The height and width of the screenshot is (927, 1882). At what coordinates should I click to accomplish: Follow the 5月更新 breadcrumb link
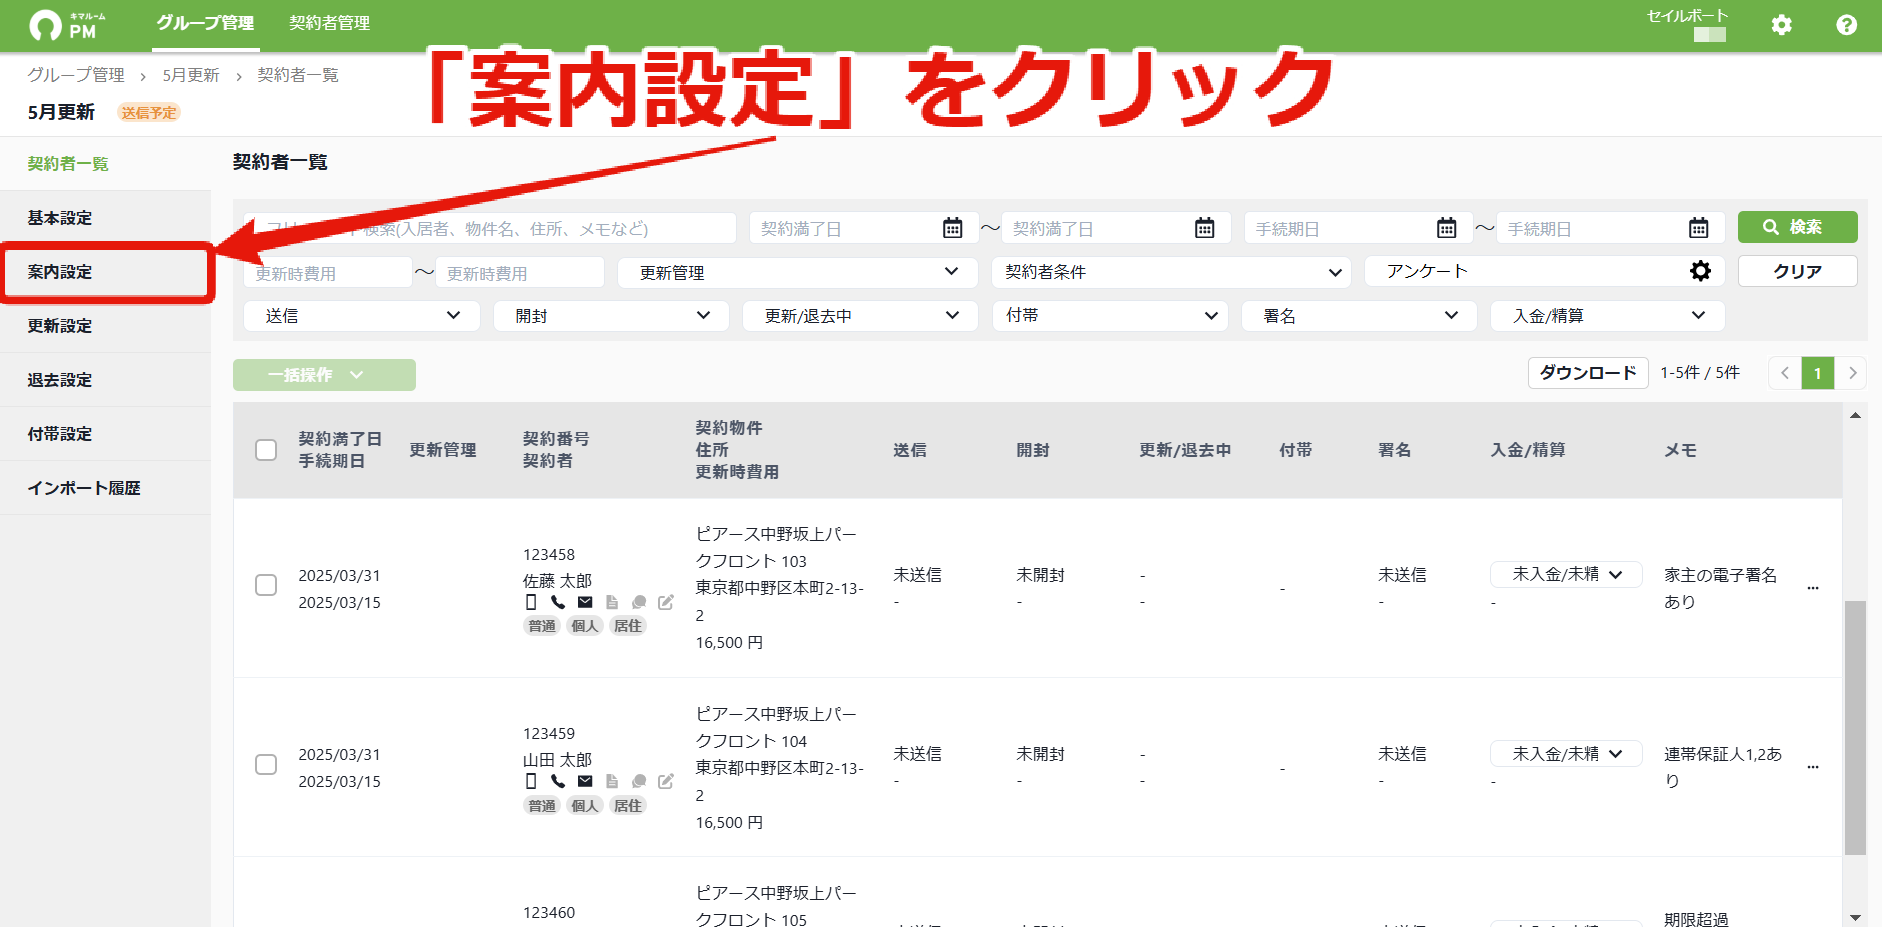(x=191, y=75)
